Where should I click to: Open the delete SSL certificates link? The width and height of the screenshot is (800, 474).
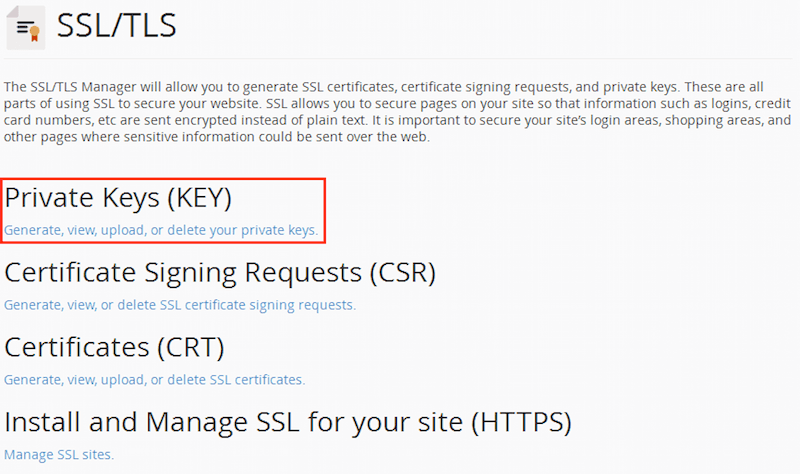(x=154, y=379)
